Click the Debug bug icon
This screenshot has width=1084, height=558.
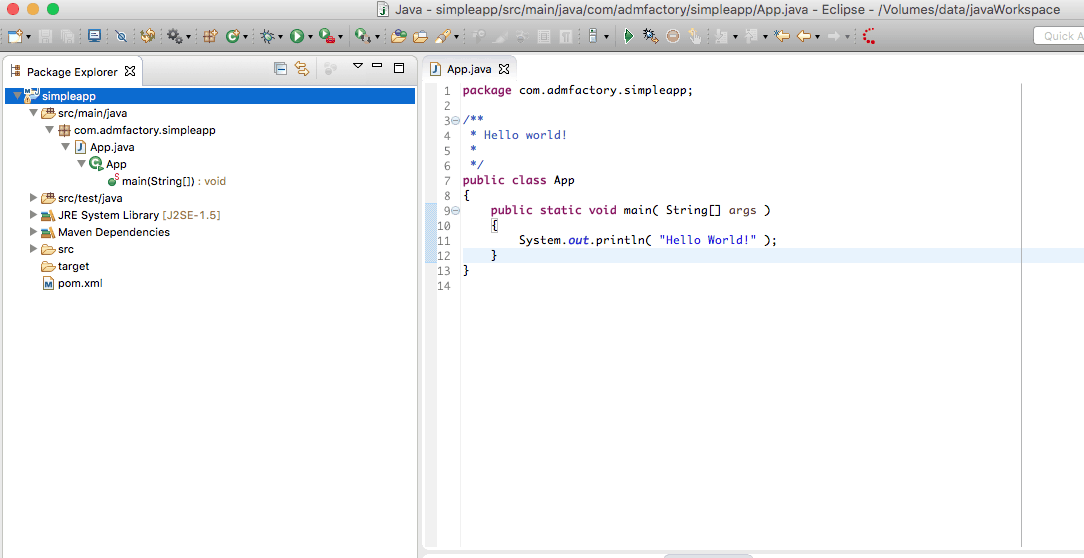tap(268, 36)
